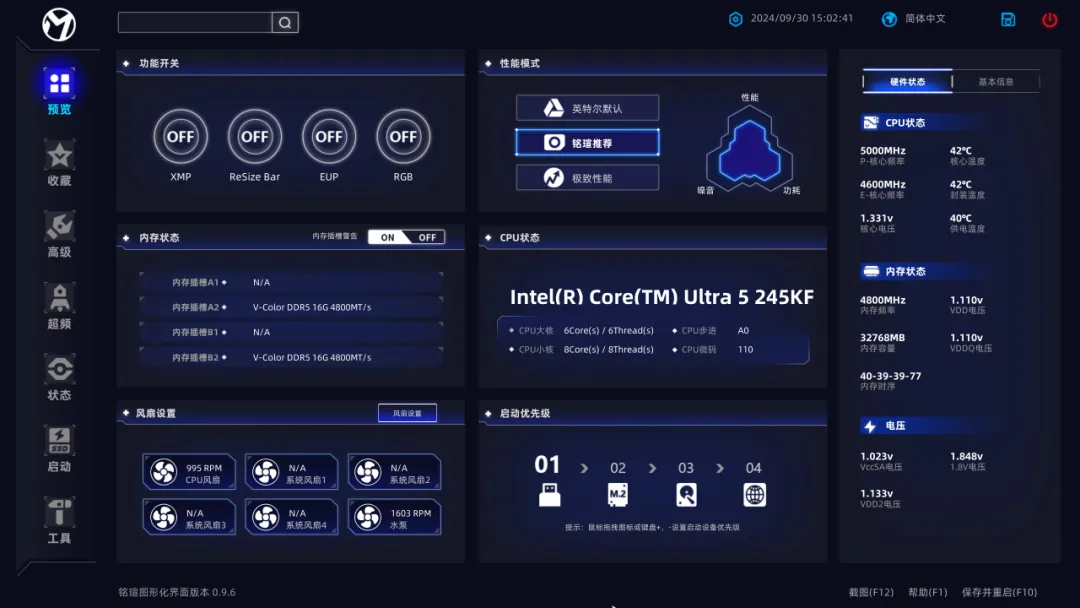Screen dimensions: 1080x608
Task: Click the search input field
Action: (195, 22)
